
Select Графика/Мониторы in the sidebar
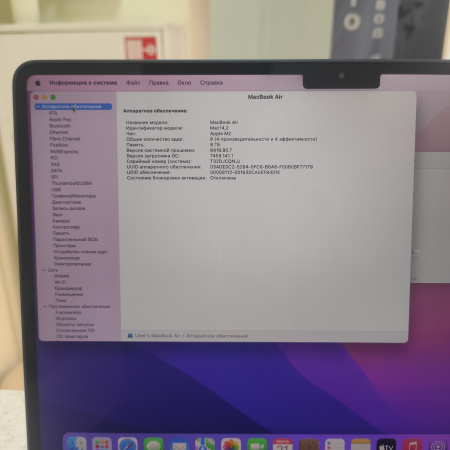pyautogui.click(x=74, y=196)
